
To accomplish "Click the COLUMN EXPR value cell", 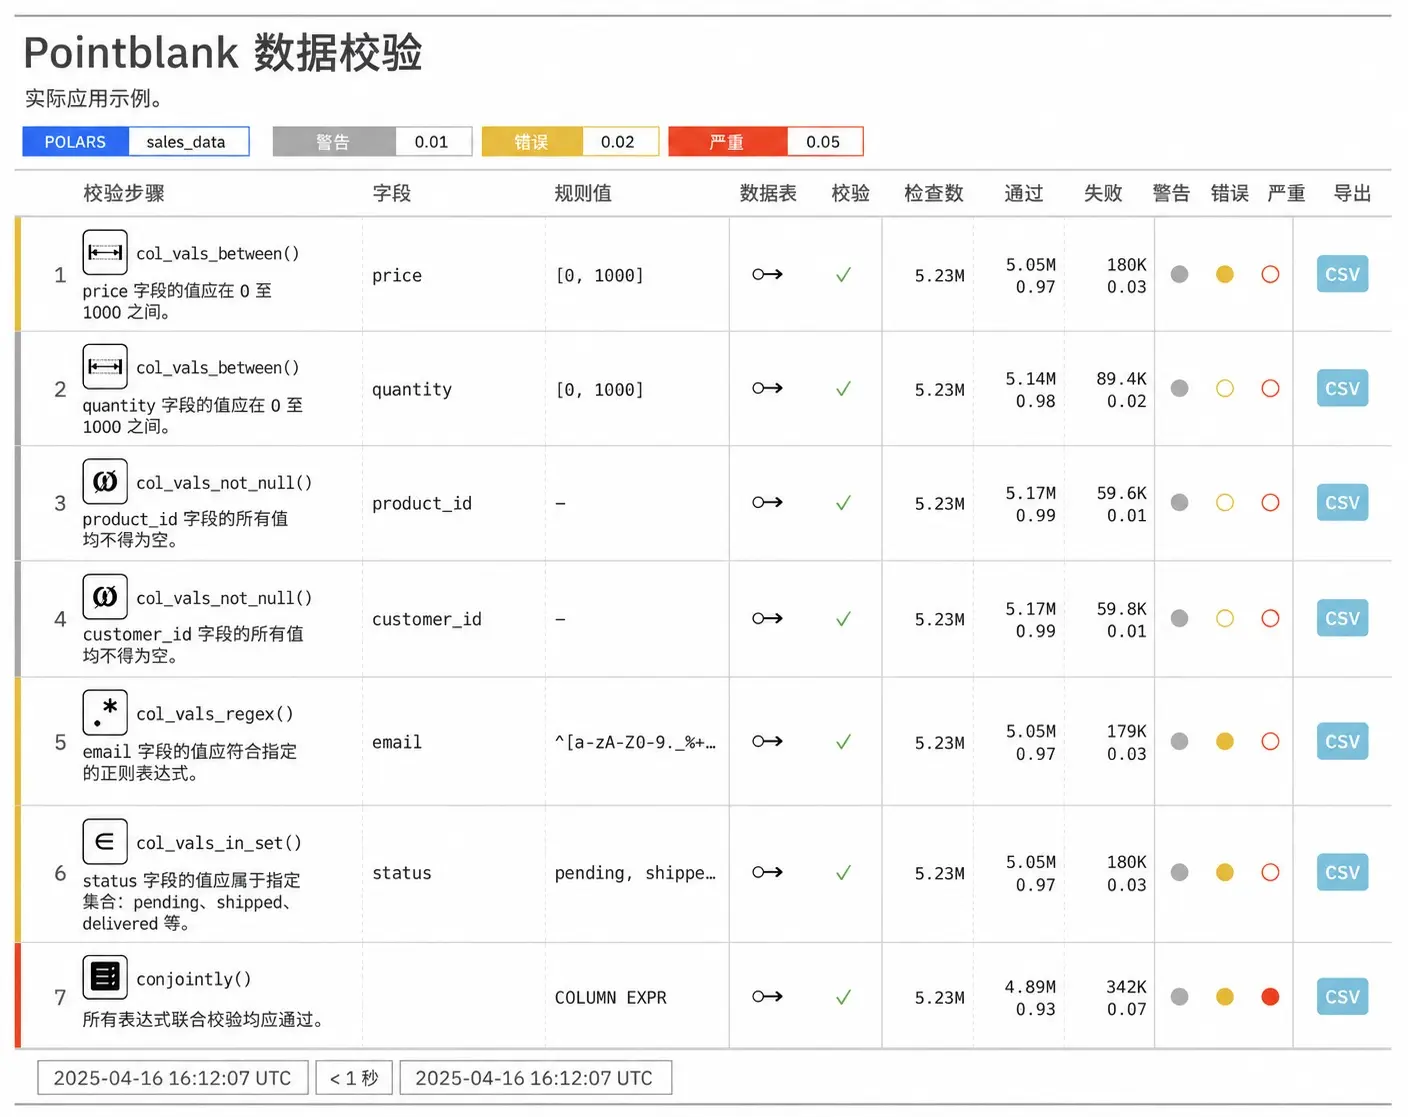I will 611,997.
